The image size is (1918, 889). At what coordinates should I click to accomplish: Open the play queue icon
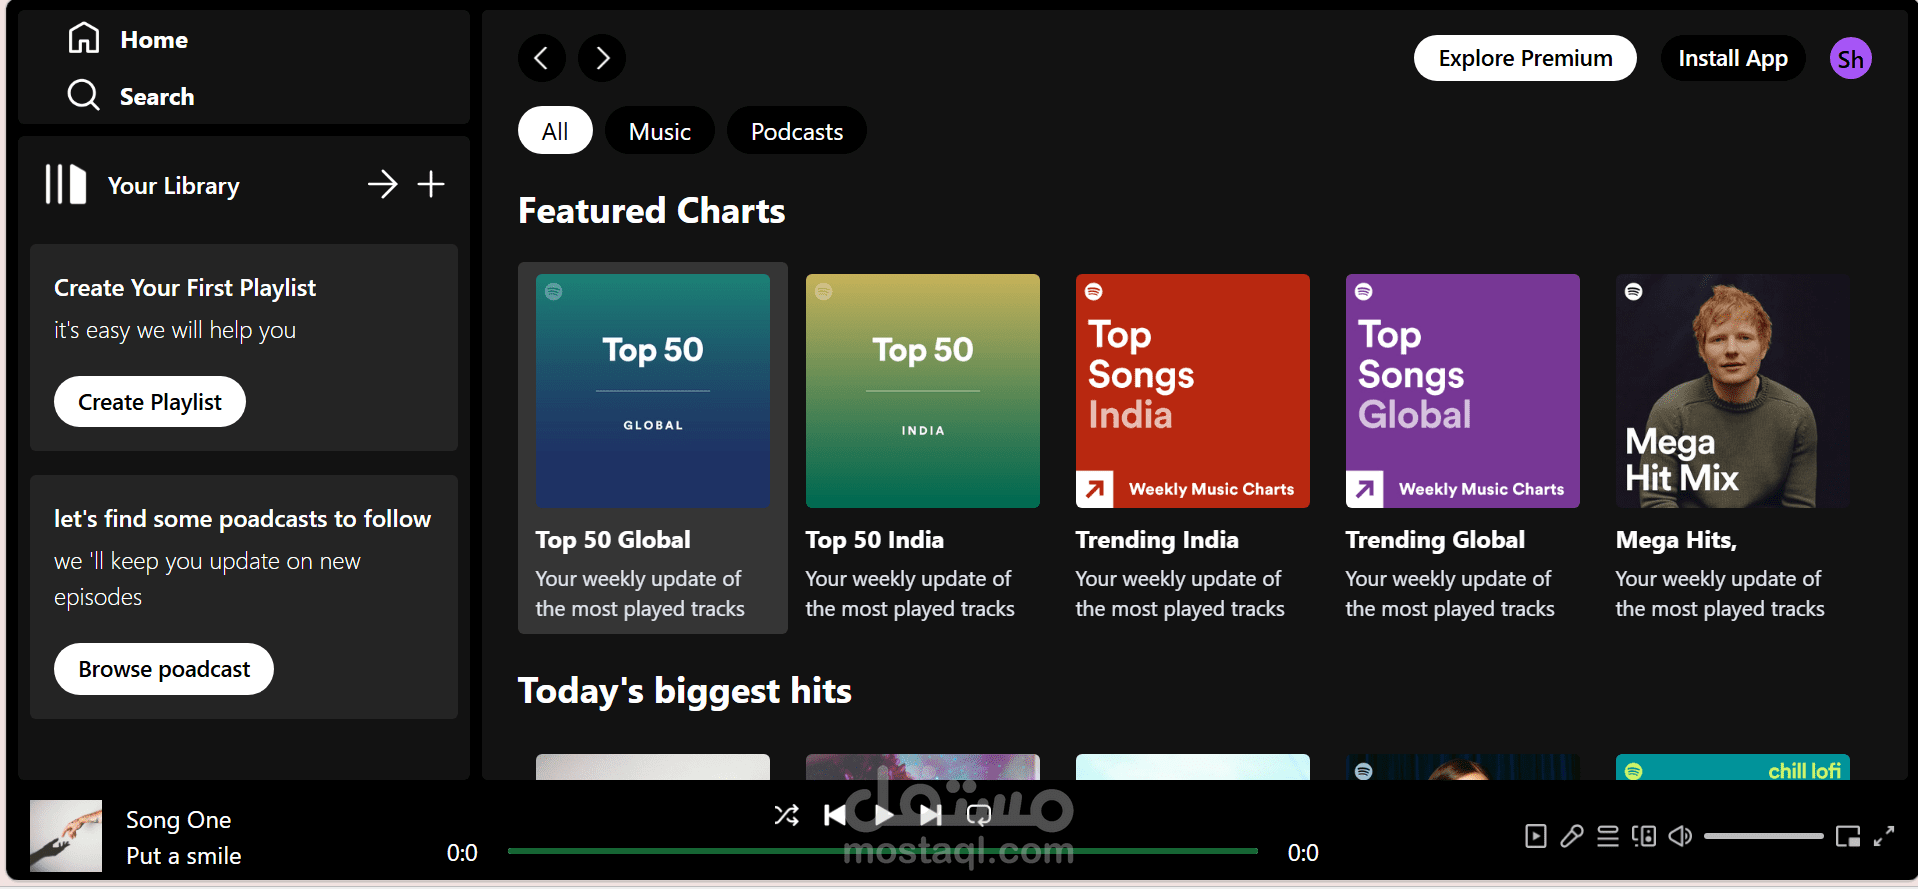pos(1608,836)
